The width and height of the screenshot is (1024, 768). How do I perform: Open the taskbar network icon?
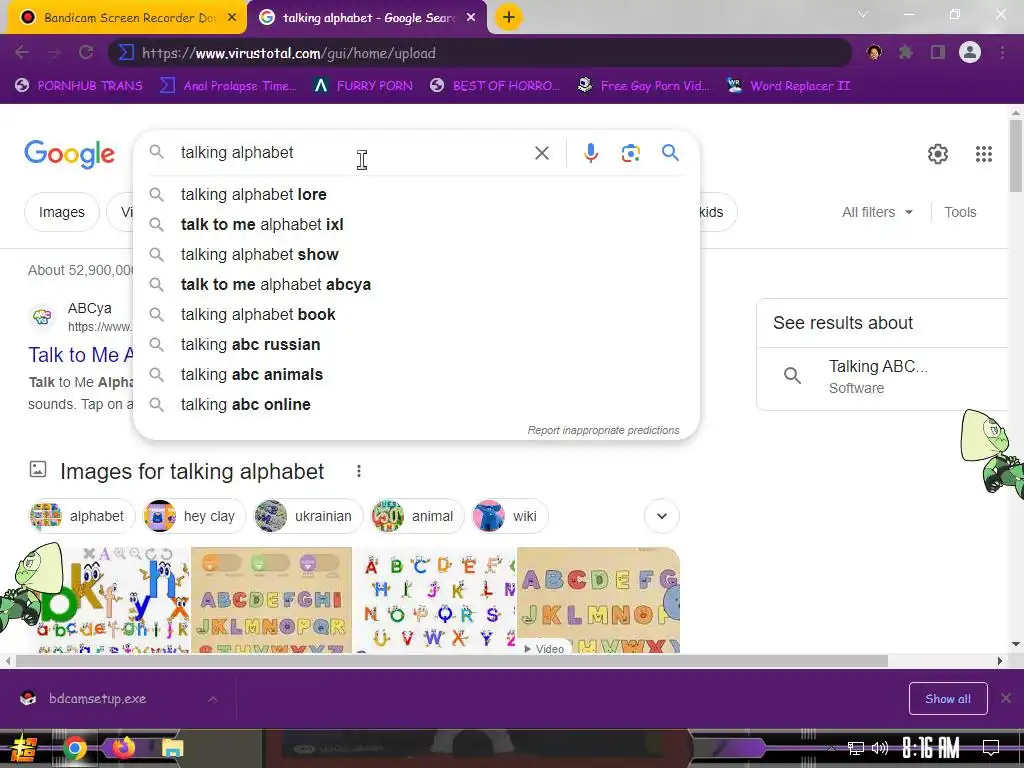[x=856, y=748]
